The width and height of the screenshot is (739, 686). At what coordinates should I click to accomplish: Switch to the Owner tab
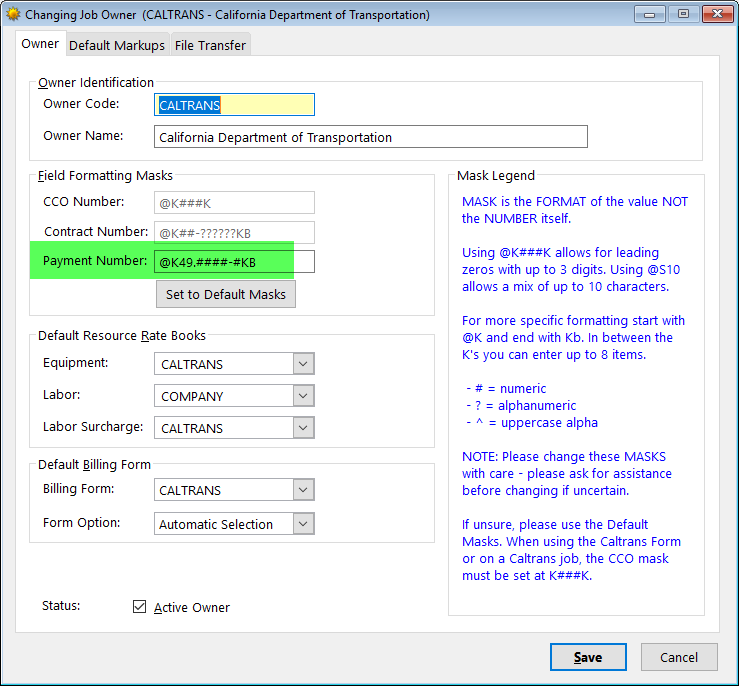40,44
